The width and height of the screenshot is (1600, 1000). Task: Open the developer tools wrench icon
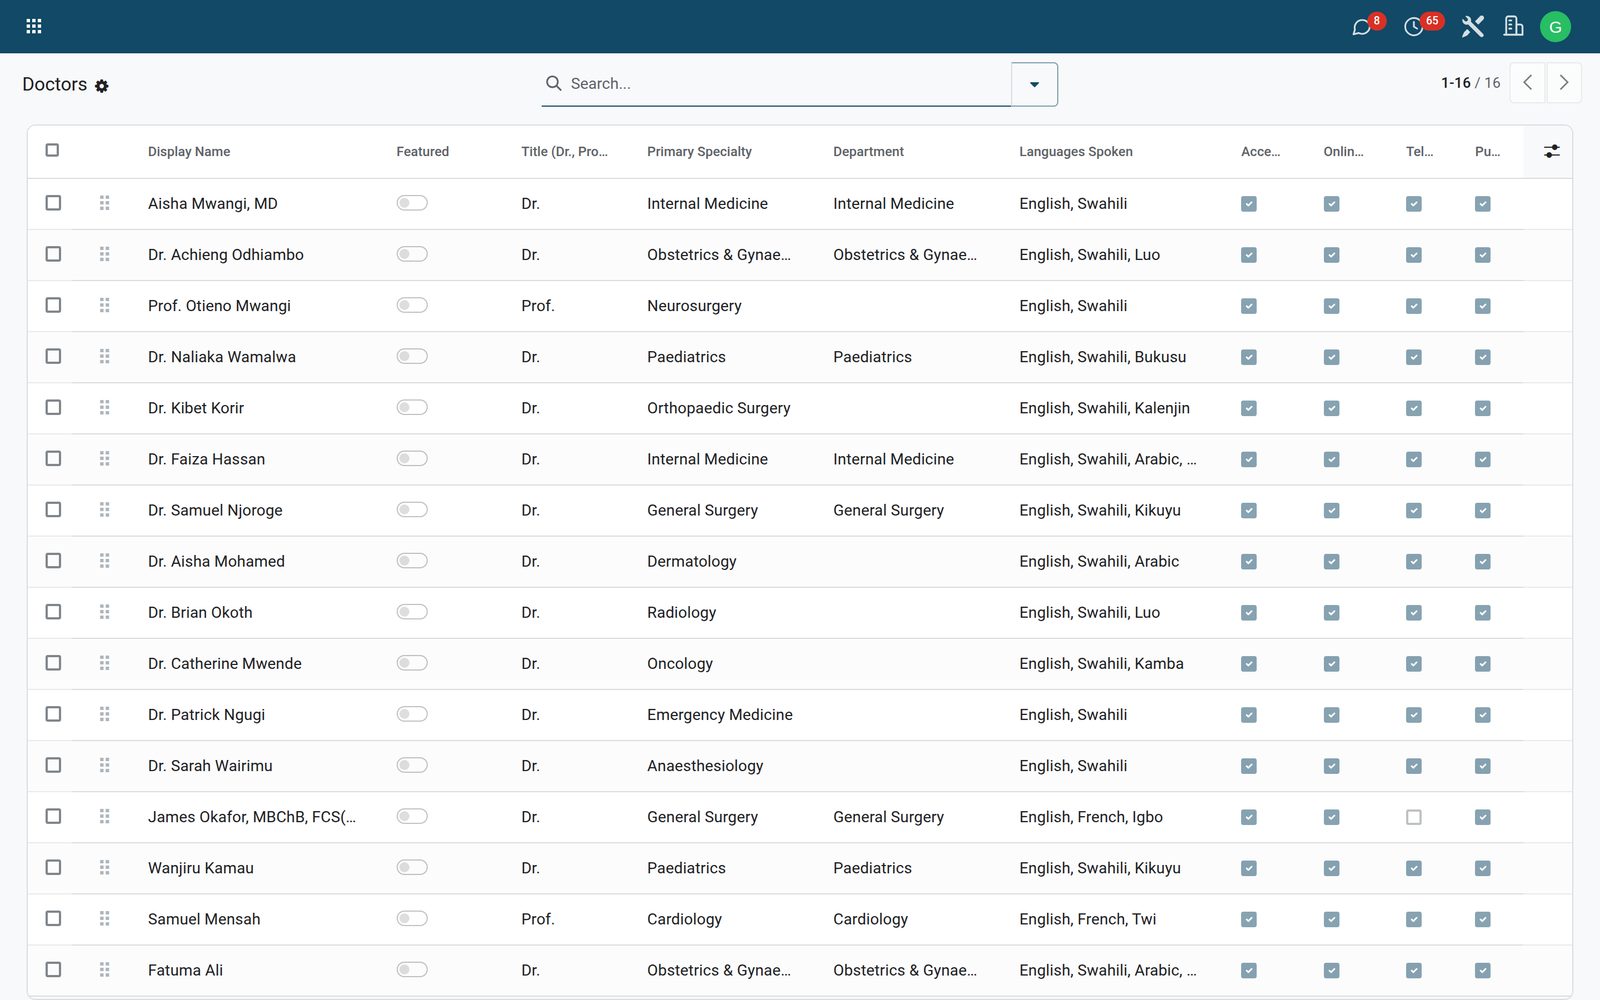1472,26
